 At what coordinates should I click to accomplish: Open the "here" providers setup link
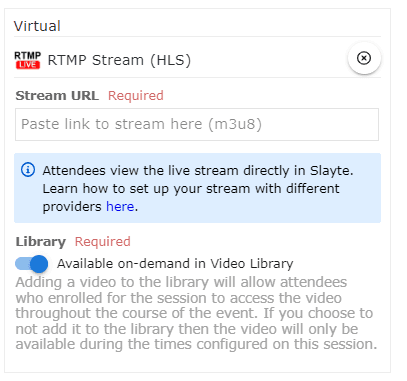click(x=120, y=207)
